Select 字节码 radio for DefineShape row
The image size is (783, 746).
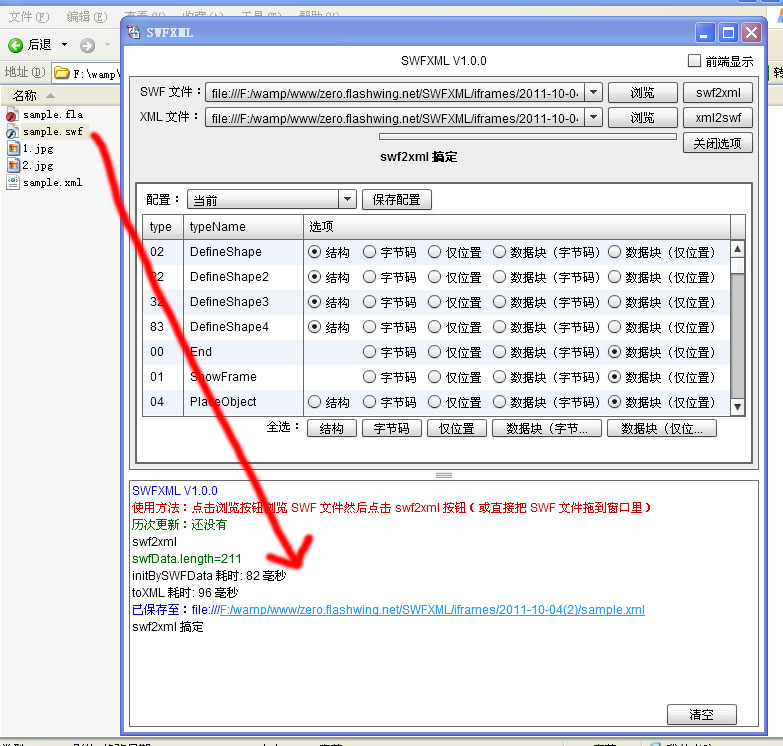tap(370, 252)
